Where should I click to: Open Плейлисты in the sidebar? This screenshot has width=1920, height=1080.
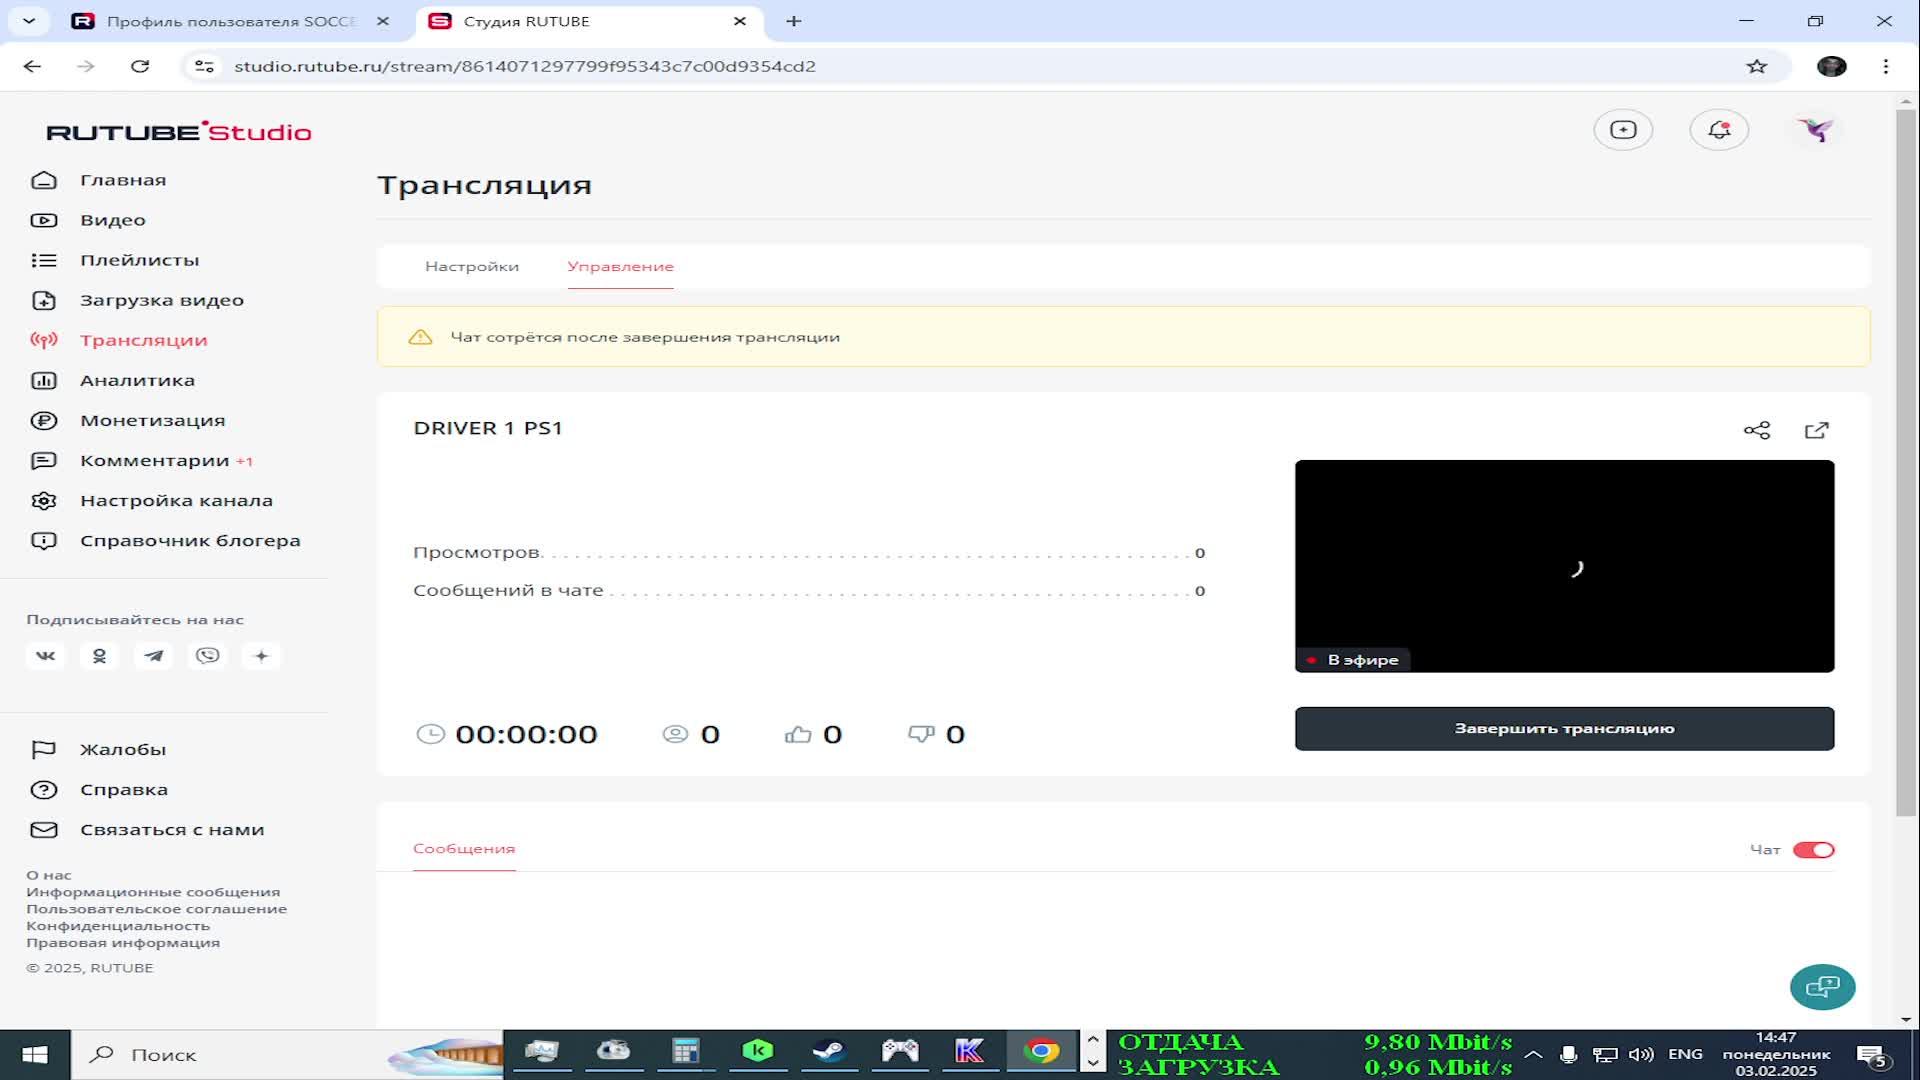pos(139,260)
